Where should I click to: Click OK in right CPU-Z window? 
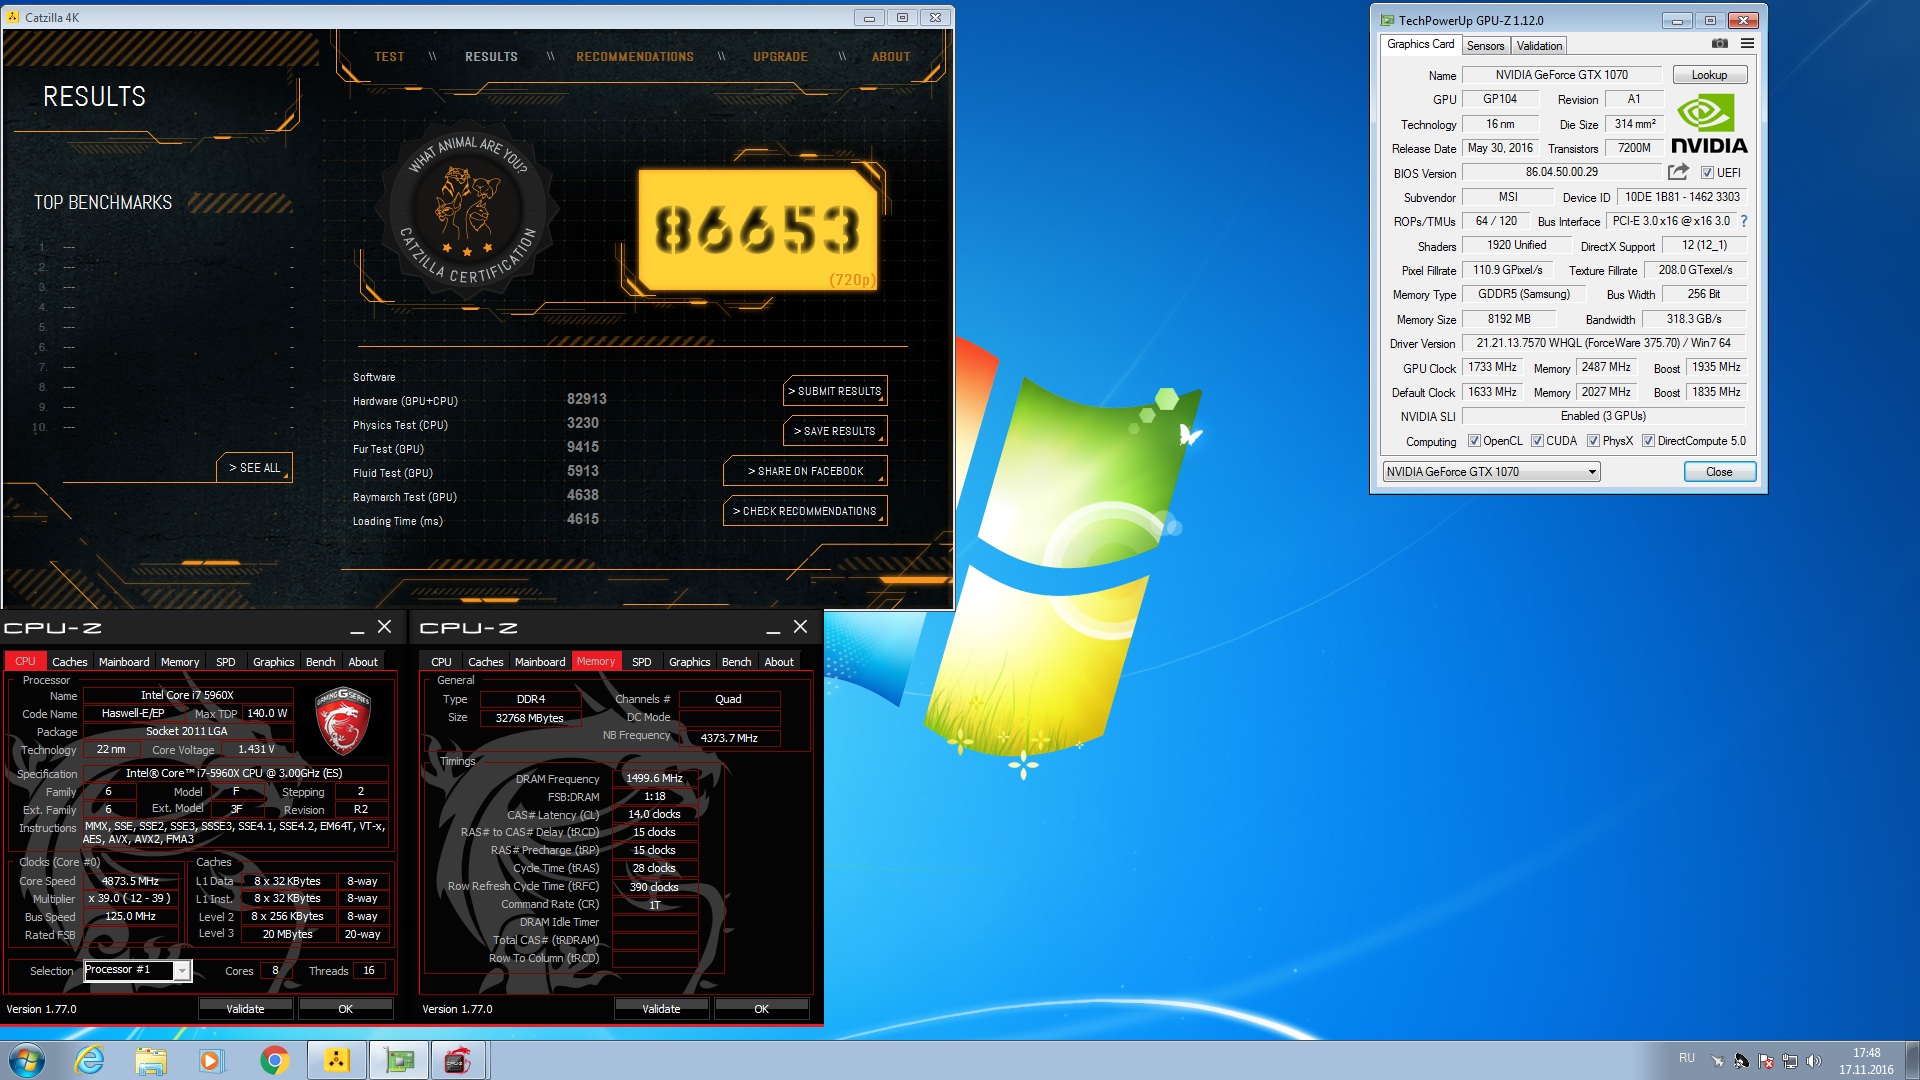(x=761, y=1009)
